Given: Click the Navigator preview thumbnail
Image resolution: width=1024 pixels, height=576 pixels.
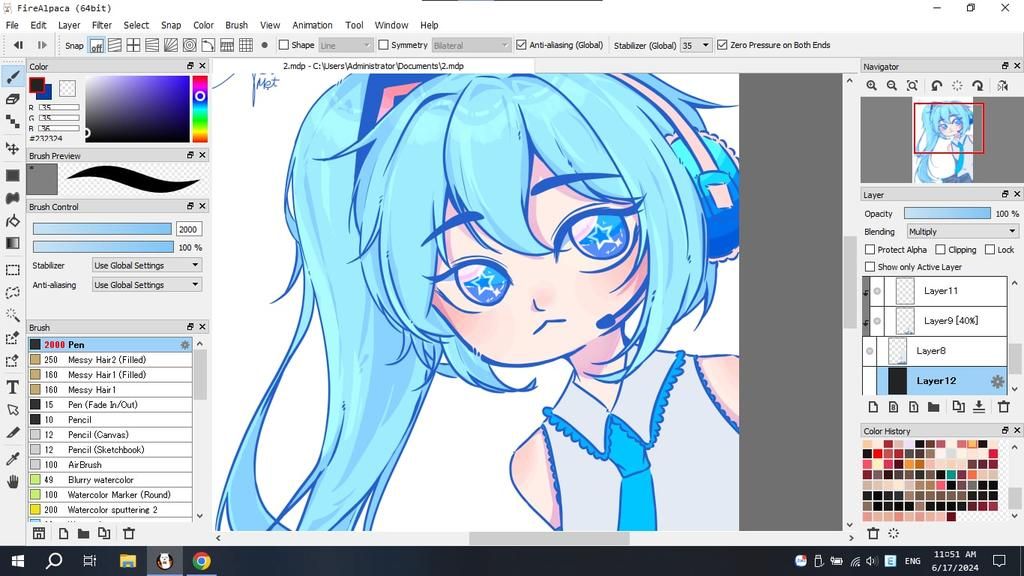Looking at the screenshot, I should [x=944, y=142].
